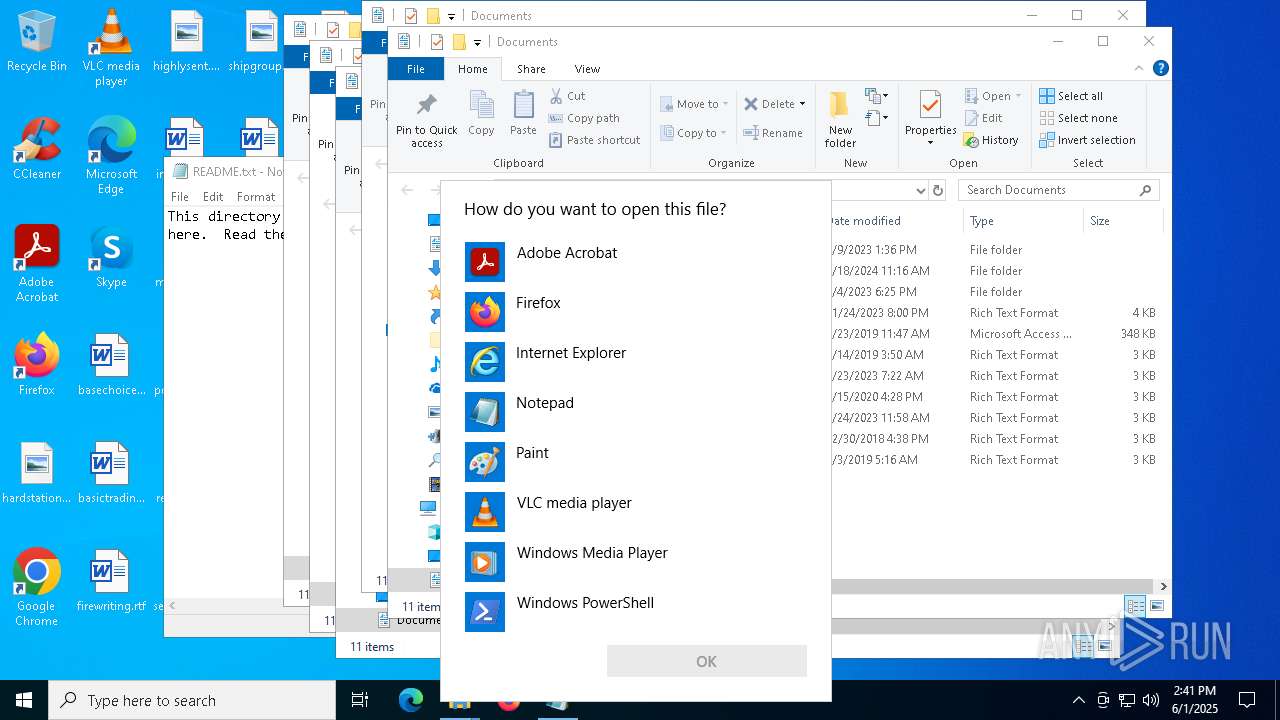The image size is (1280, 720).
Task: Open the New item dropdown
Action: 877,96
